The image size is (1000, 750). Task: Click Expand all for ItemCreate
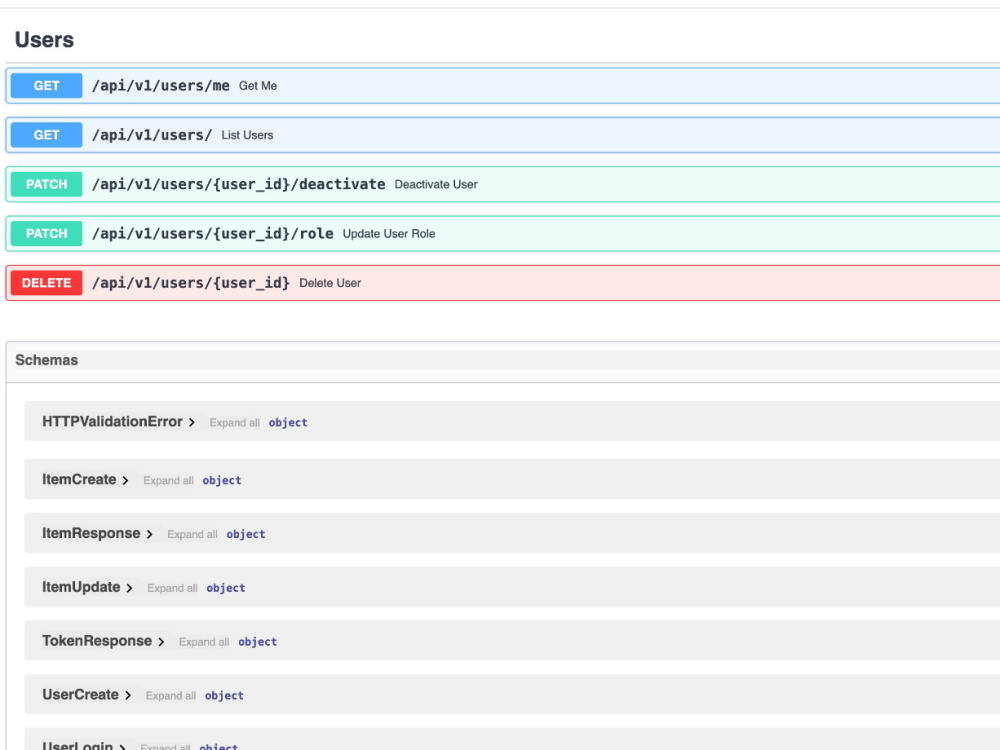coord(168,480)
